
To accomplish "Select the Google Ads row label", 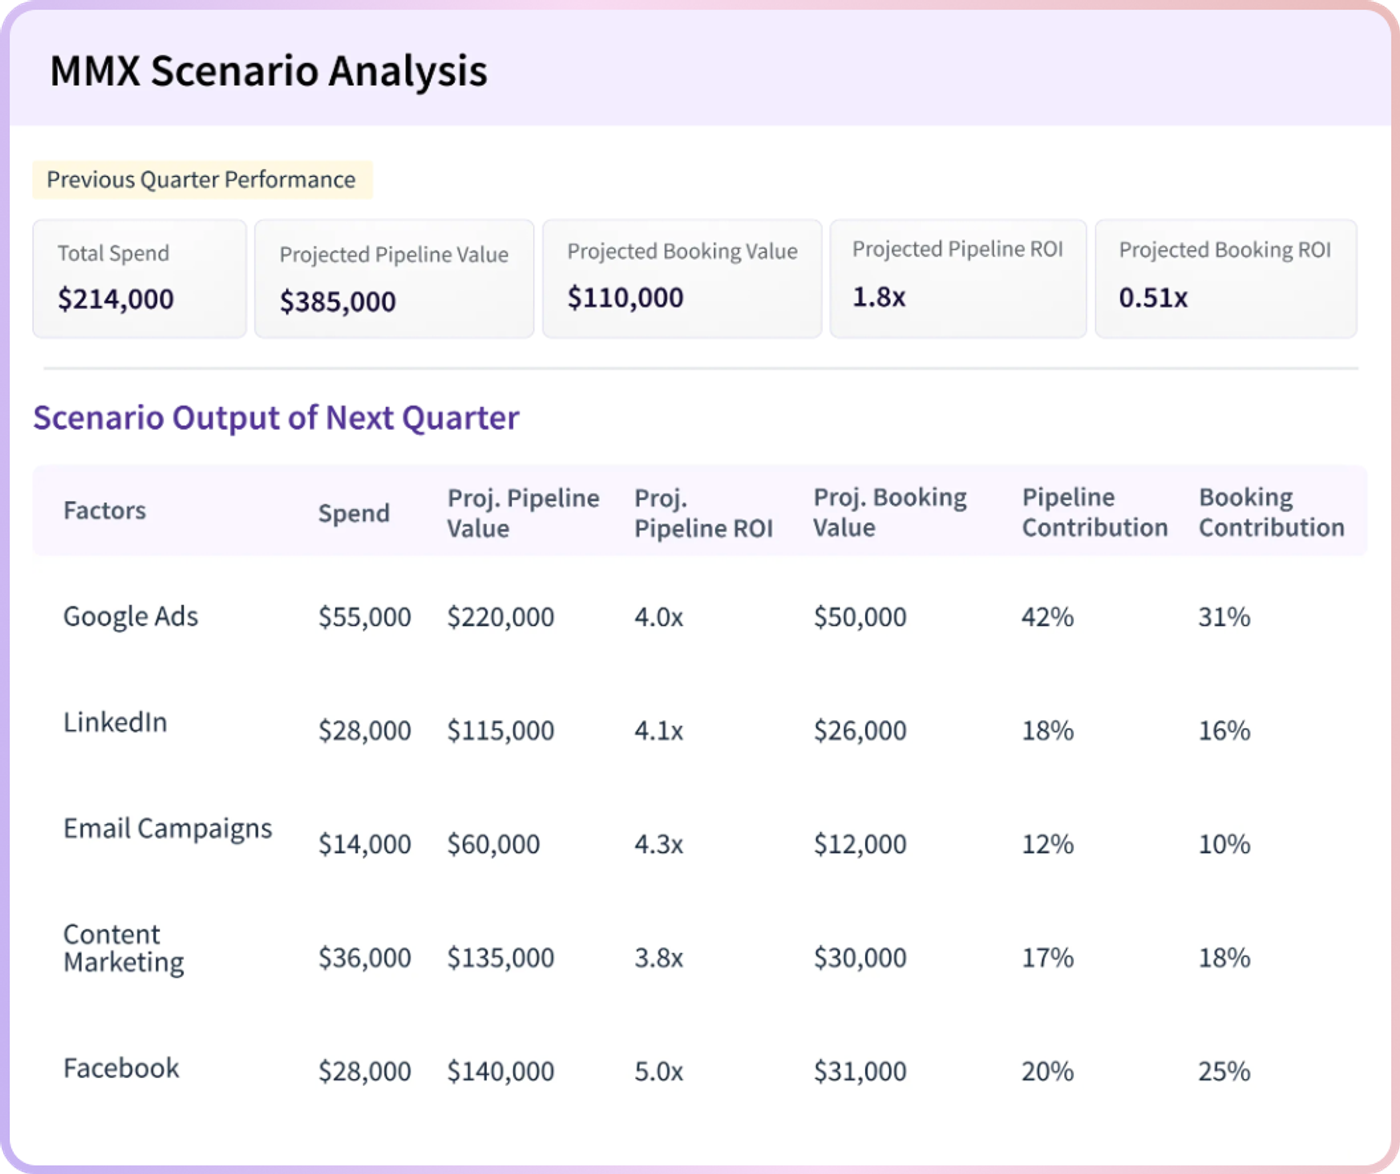I will point(130,617).
